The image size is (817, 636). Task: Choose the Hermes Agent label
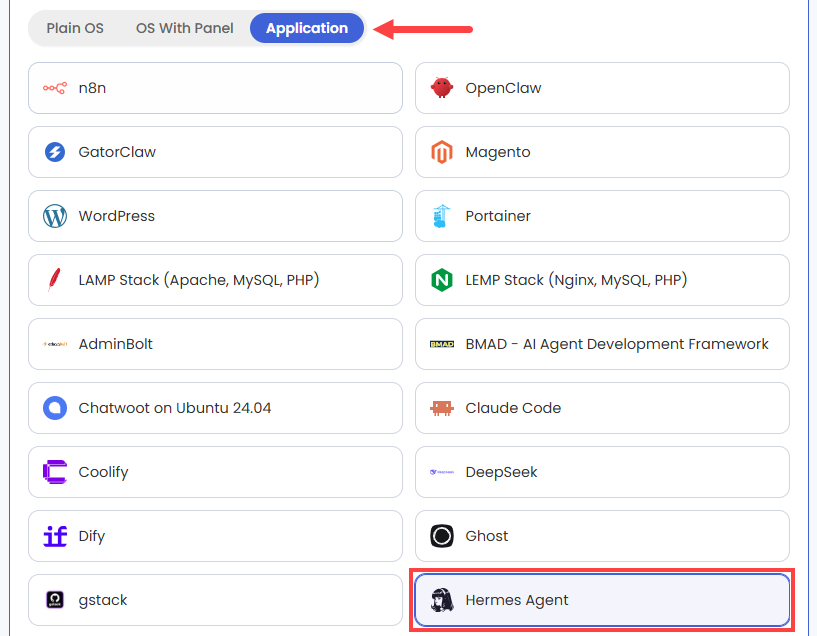[517, 601]
